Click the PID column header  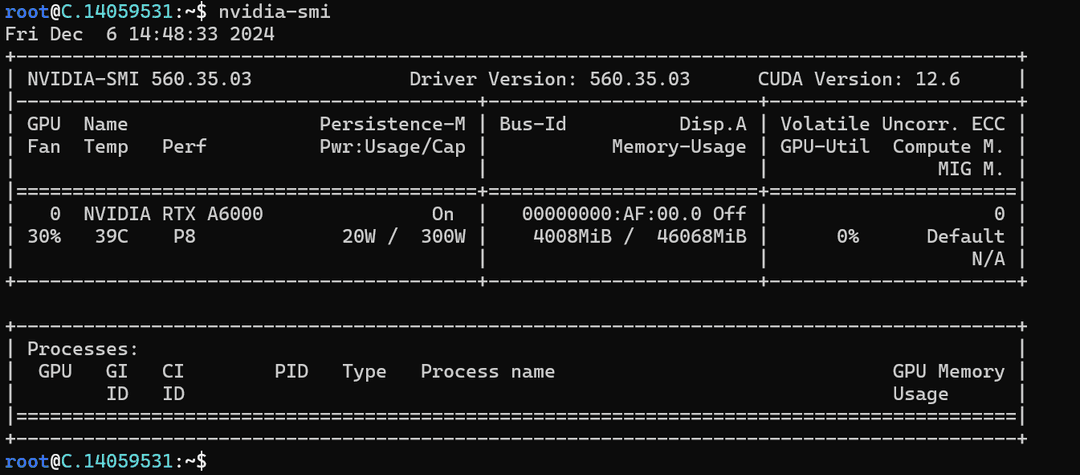click(x=291, y=372)
